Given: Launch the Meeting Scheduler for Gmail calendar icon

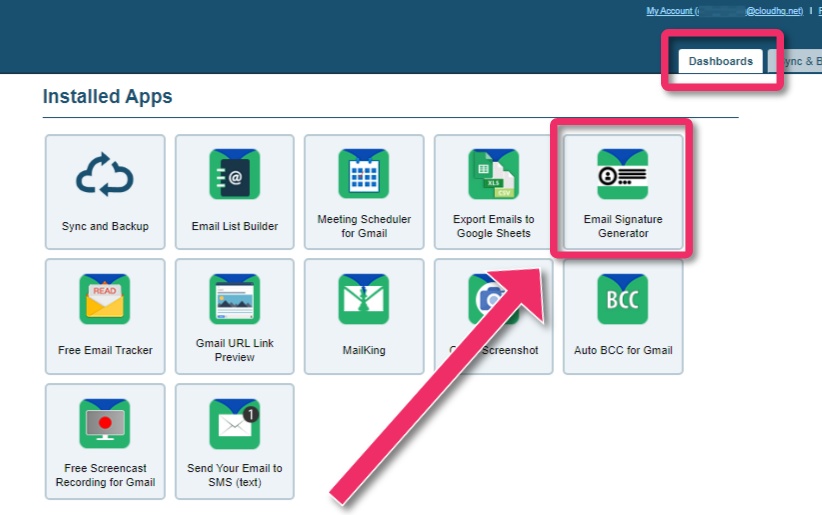Looking at the screenshot, I should tap(364, 174).
